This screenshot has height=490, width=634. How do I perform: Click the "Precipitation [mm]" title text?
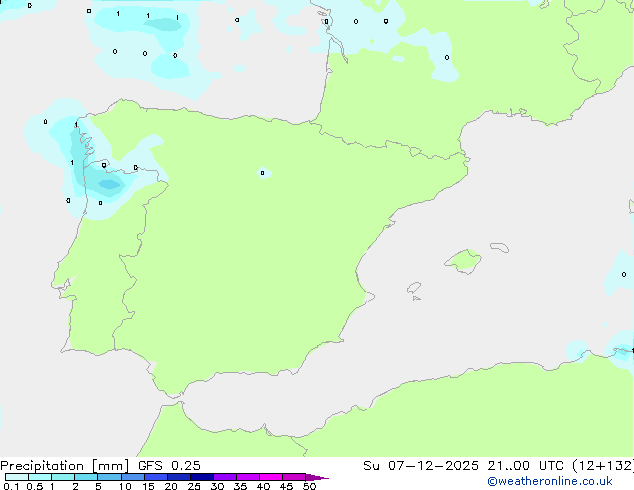[64, 466]
